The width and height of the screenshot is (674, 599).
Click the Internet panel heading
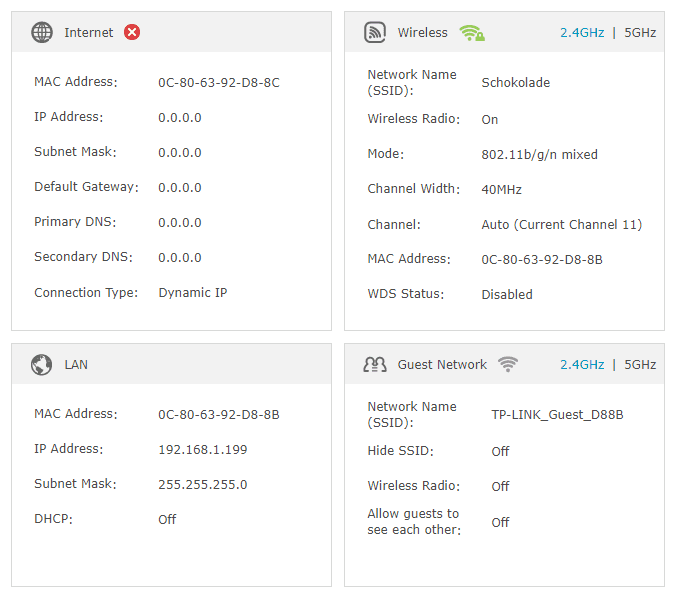click(x=89, y=33)
